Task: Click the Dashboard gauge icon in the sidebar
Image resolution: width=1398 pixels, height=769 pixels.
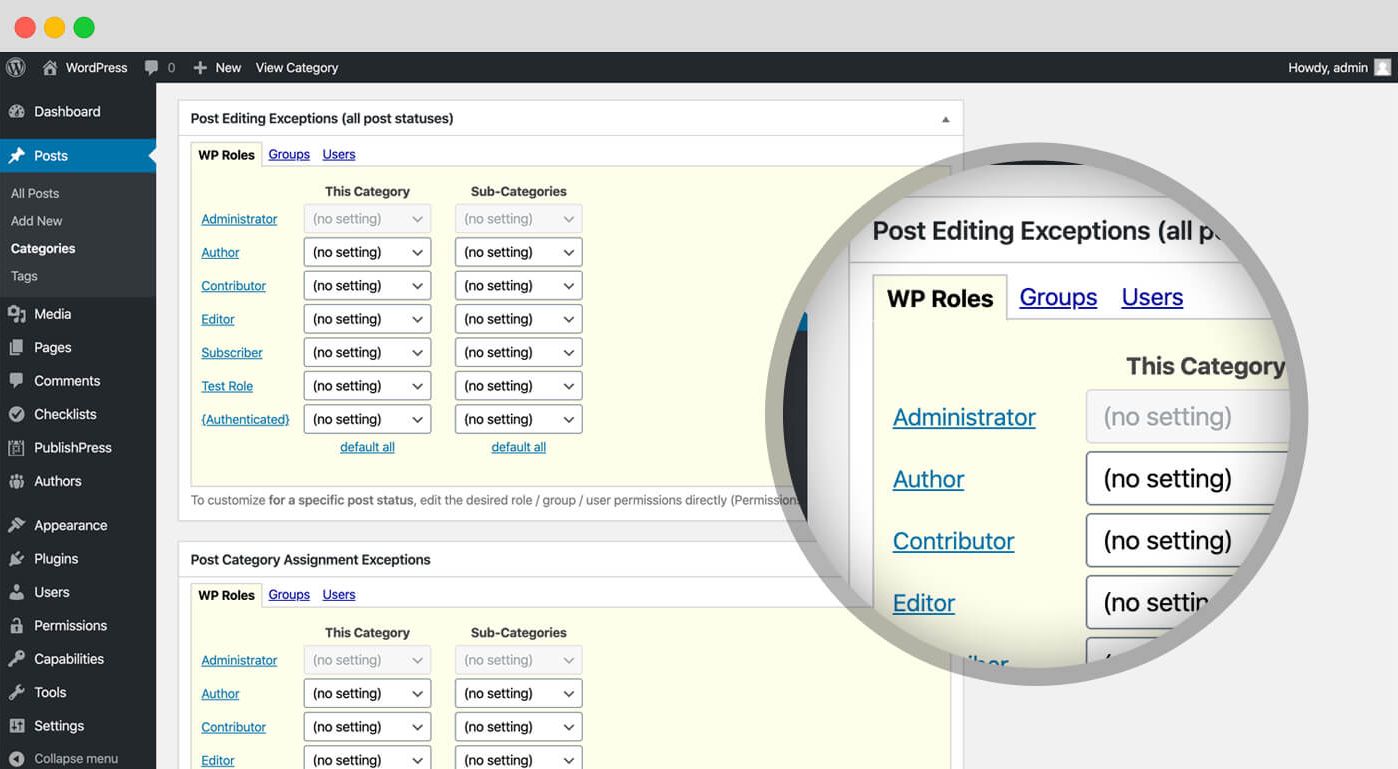Action: tap(17, 111)
